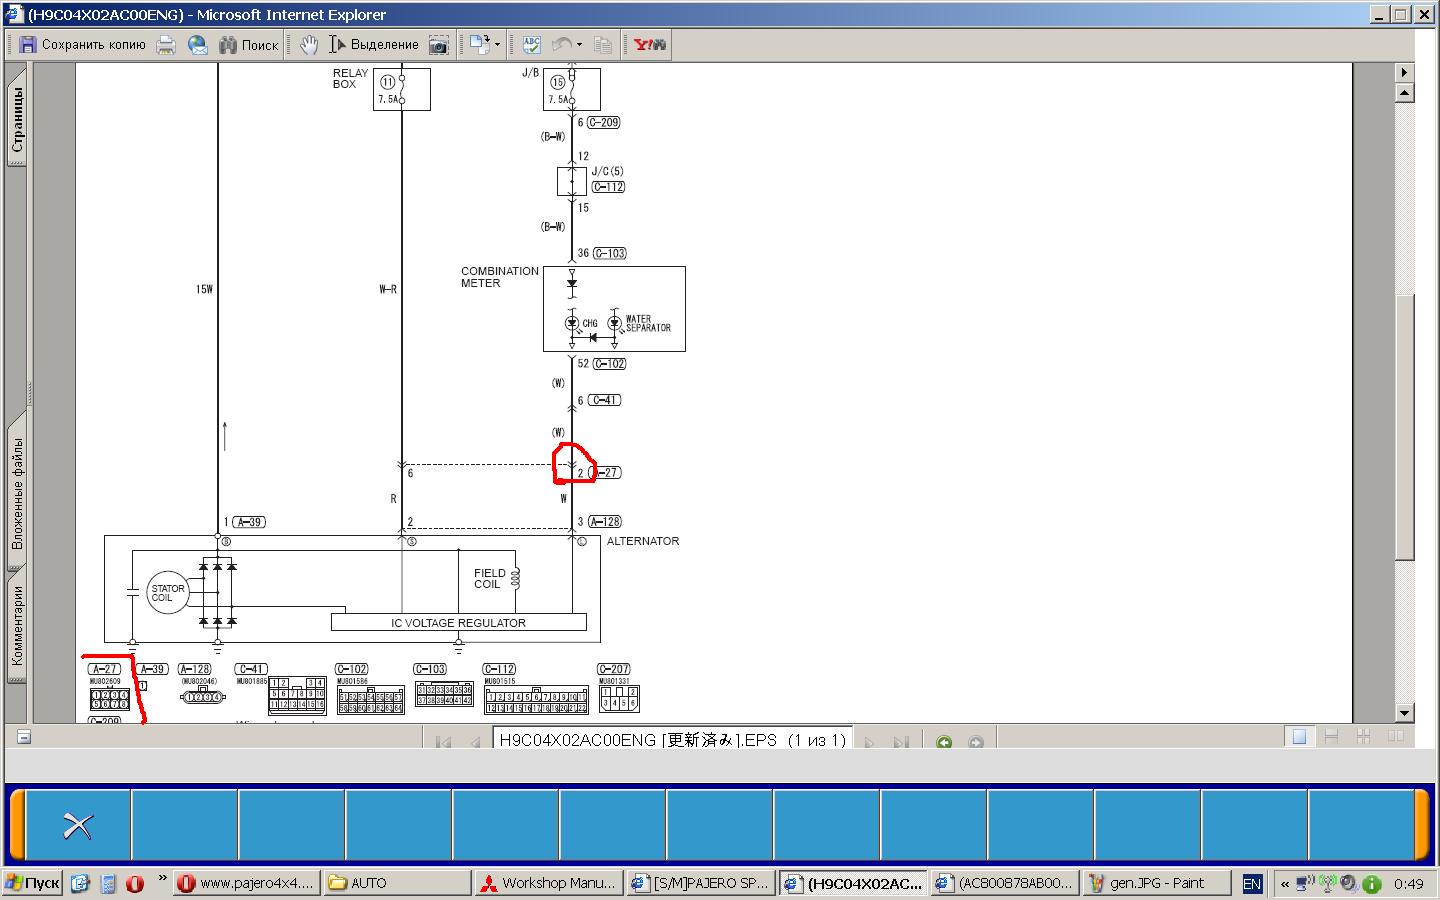The height and width of the screenshot is (900, 1440).
Task: Open the page rotate dropdown arrow
Action: [497, 45]
